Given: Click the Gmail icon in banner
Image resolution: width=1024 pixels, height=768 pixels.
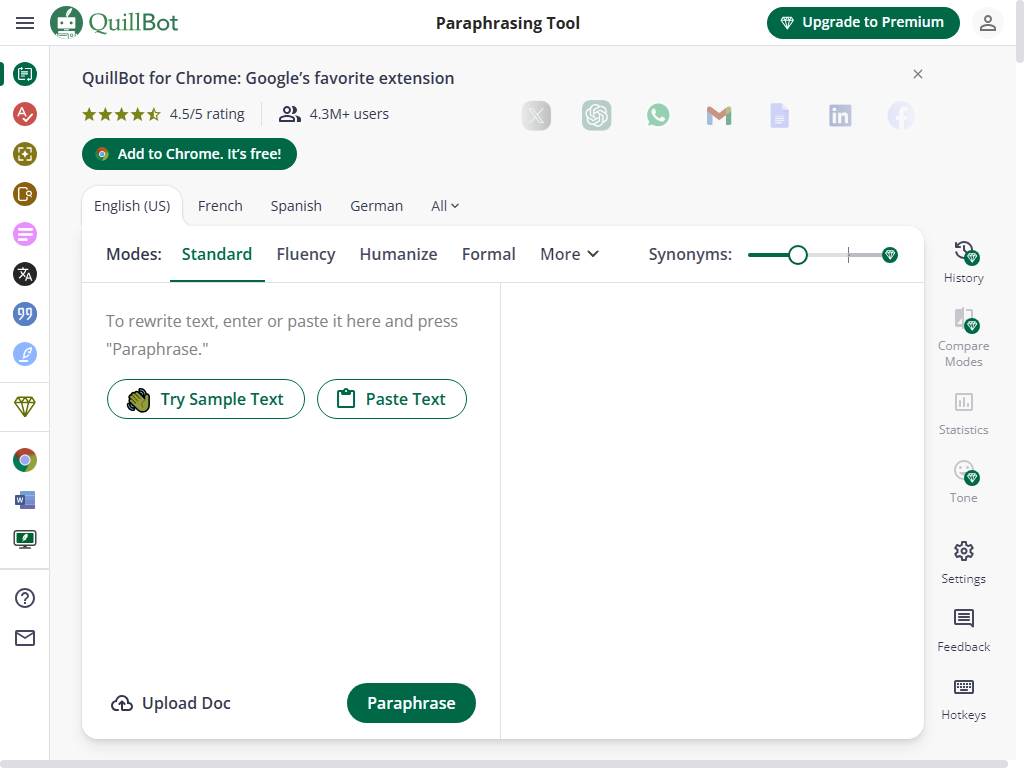Looking at the screenshot, I should pyautogui.click(x=718, y=116).
